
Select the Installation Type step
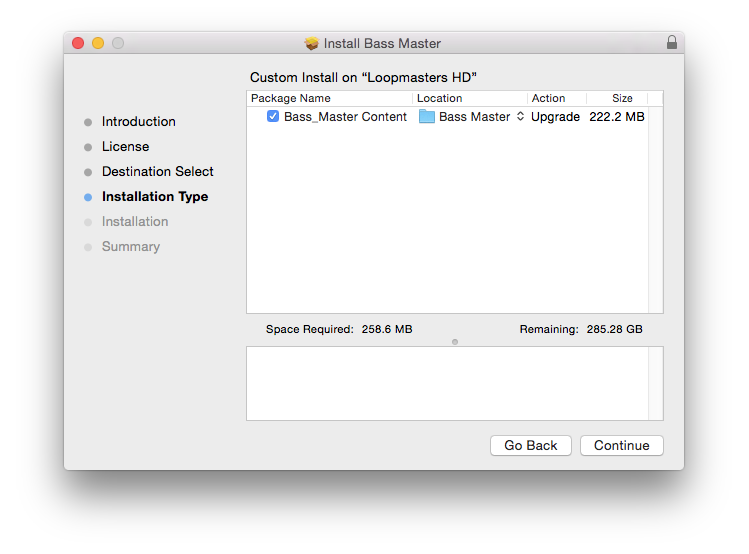[155, 197]
